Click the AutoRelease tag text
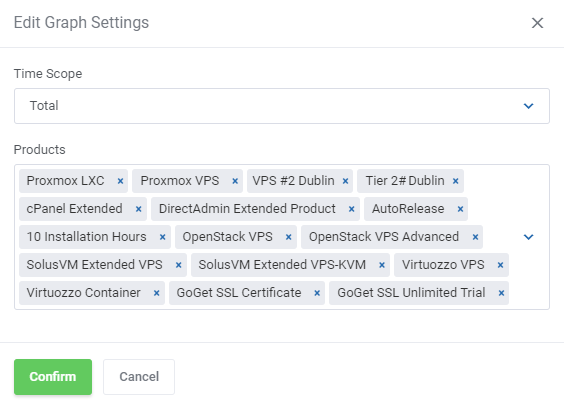The image size is (564, 409). pos(408,209)
